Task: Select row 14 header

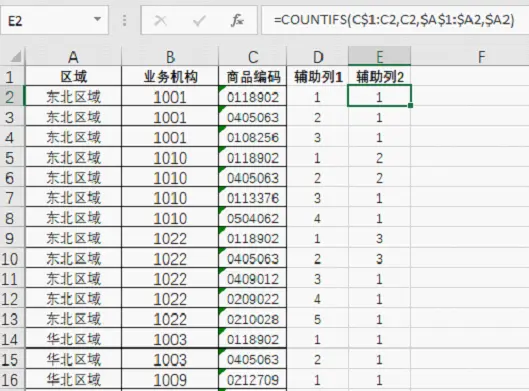Action: coord(9,339)
